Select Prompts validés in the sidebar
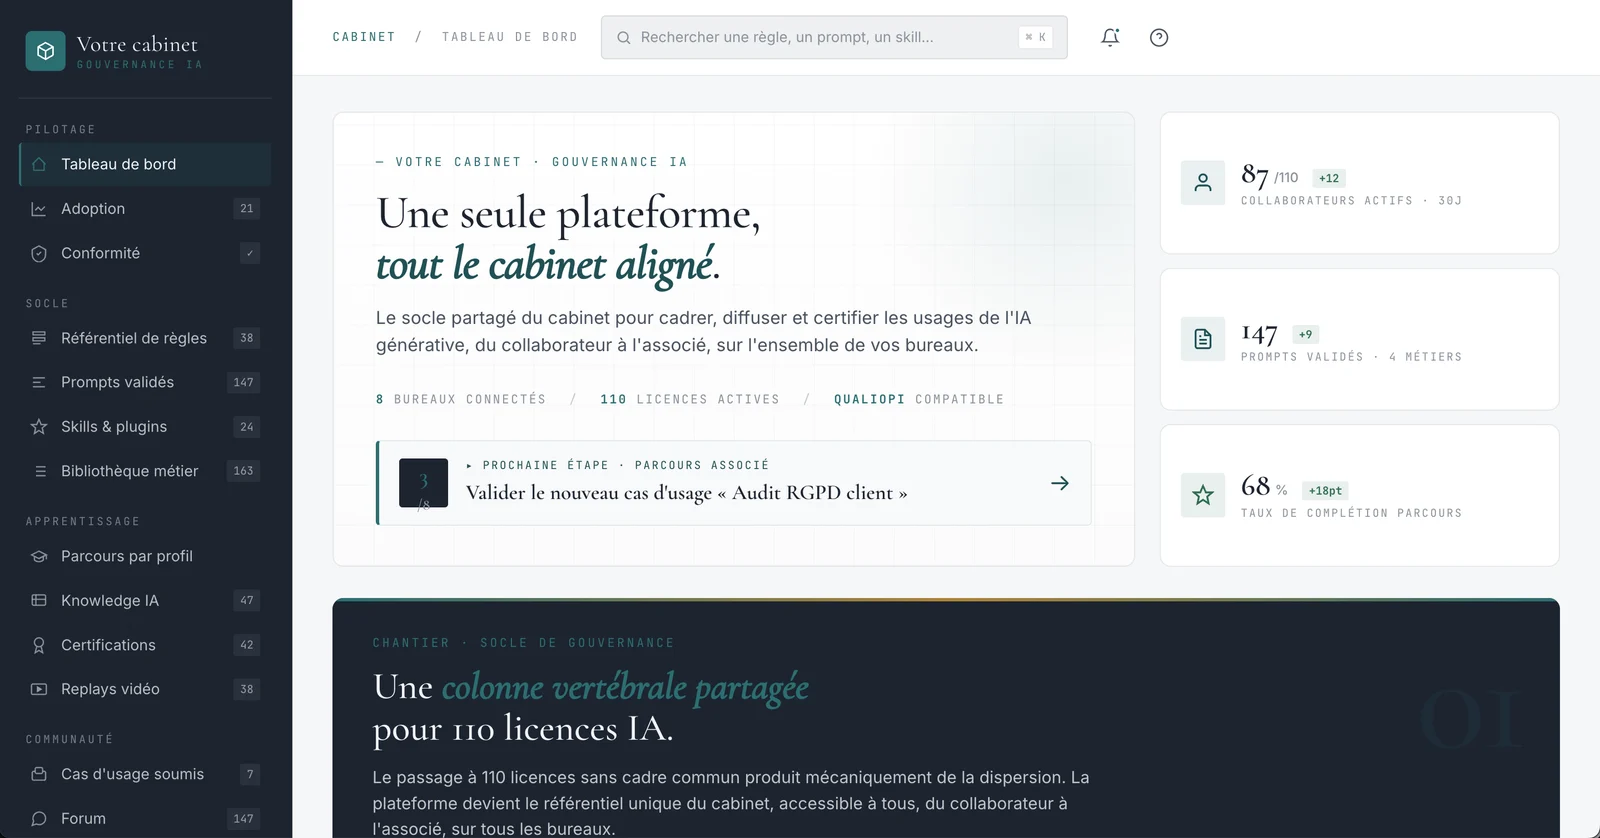Screen dimensions: 1600x838 coord(145,382)
